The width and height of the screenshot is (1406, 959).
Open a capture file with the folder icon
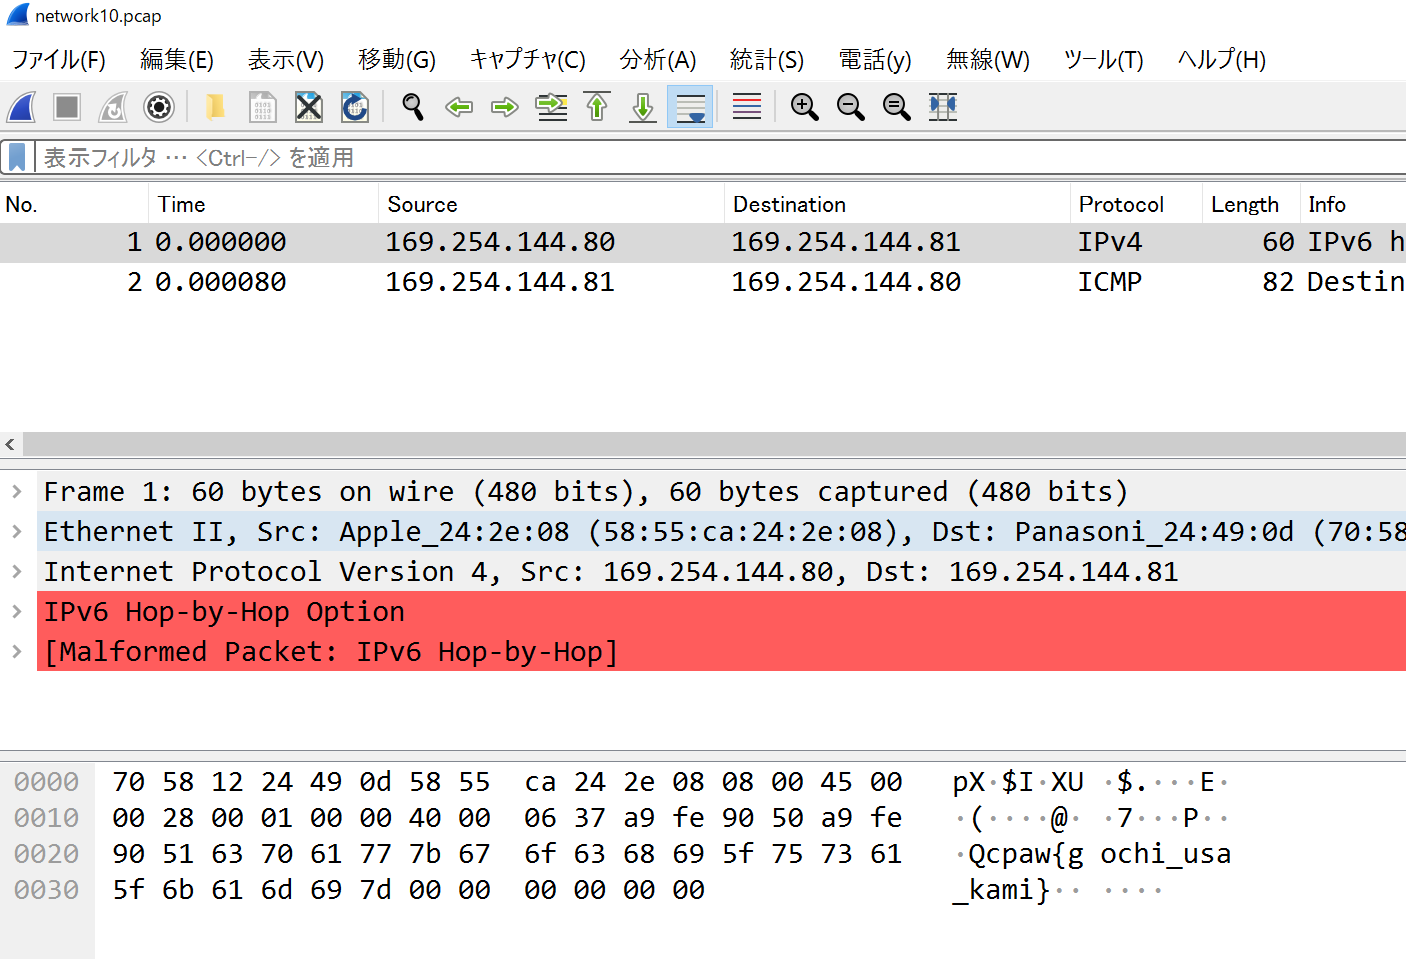coord(215,107)
